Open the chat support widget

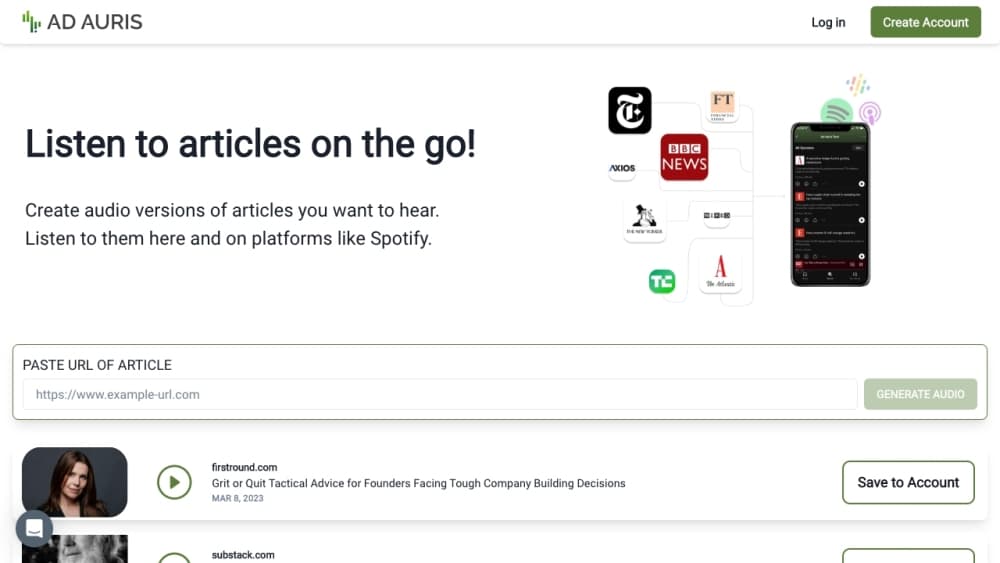click(x=34, y=529)
